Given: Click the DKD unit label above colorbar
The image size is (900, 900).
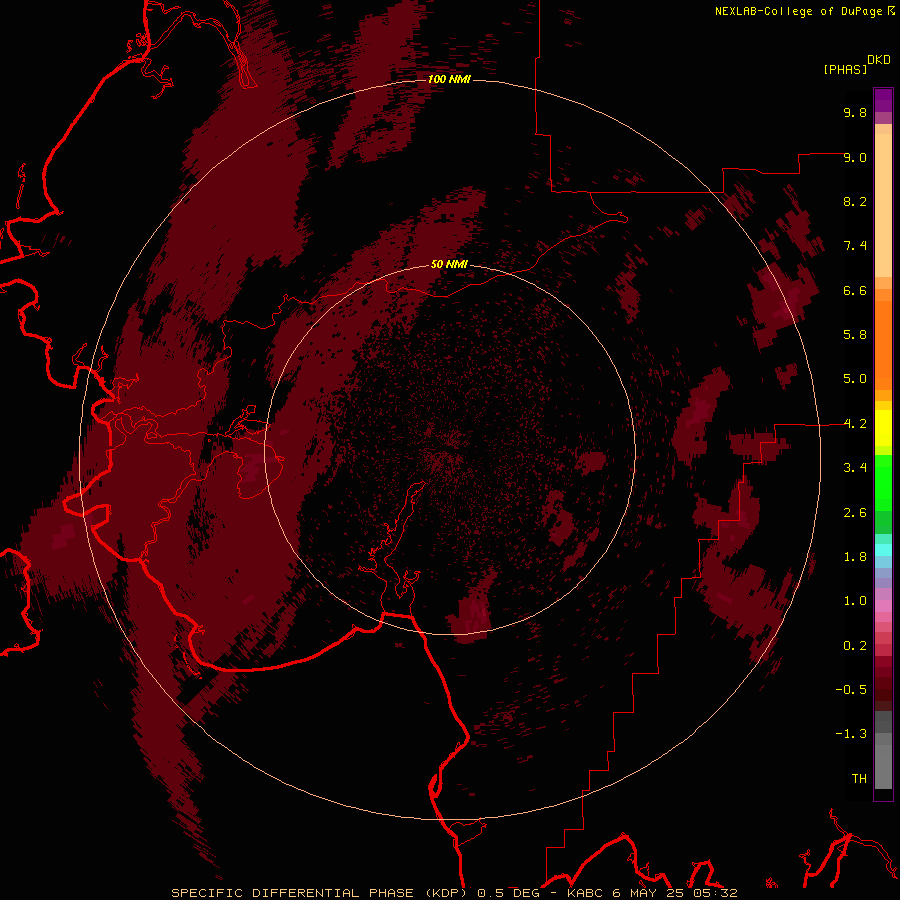Looking at the screenshot, I should 879,60.
